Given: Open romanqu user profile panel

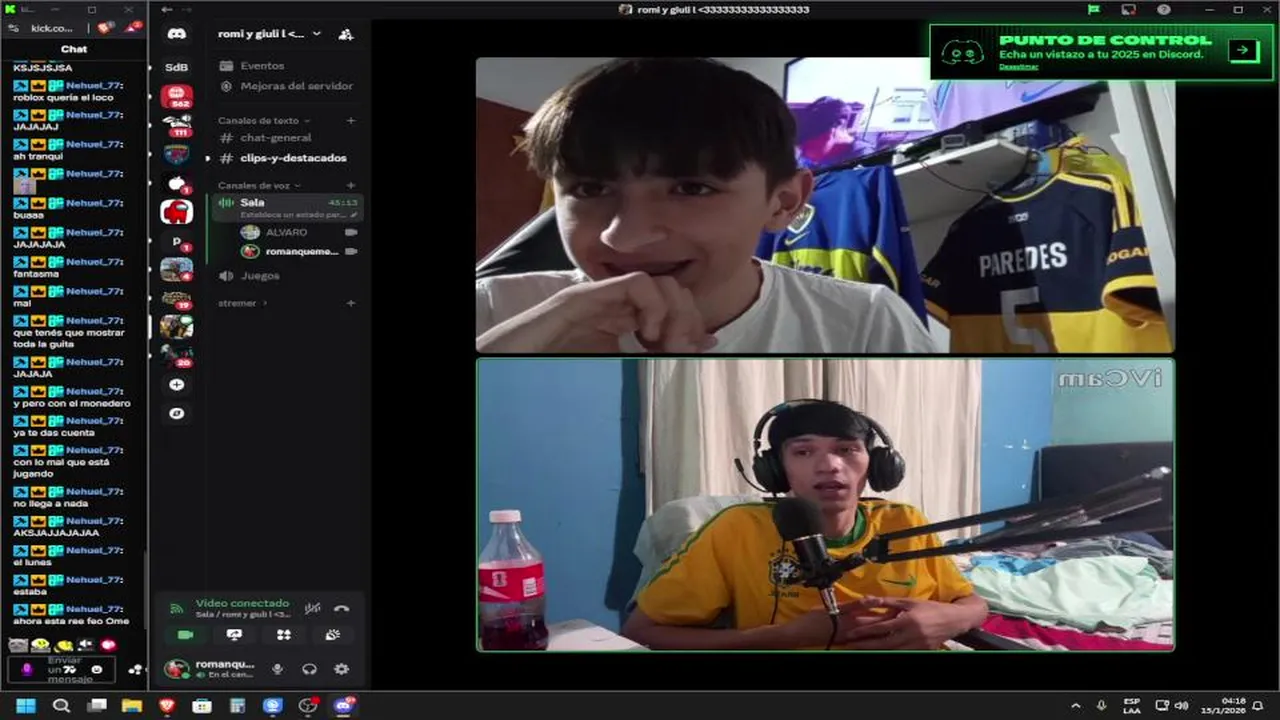Looking at the screenshot, I should coord(211,669).
